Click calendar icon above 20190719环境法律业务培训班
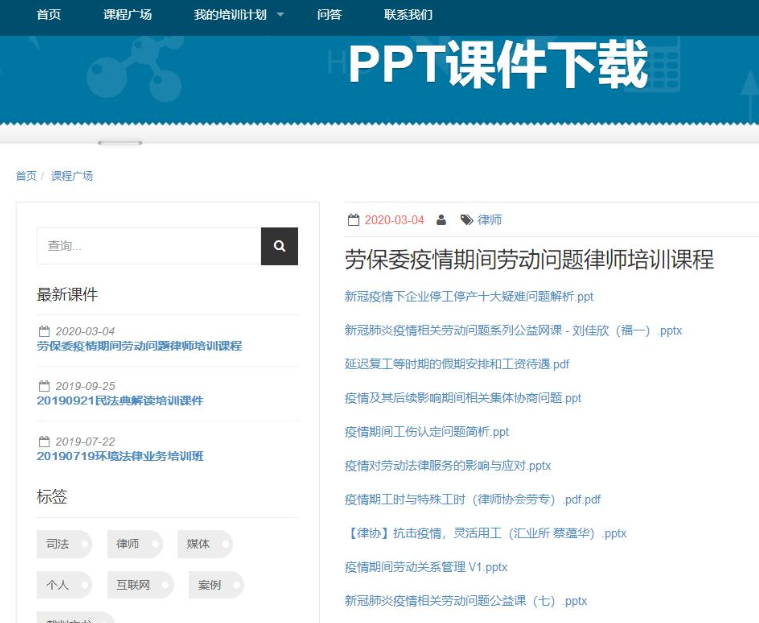Image resolution: width=759 pixels, height=623 pixels. click(x=44, y=441)
